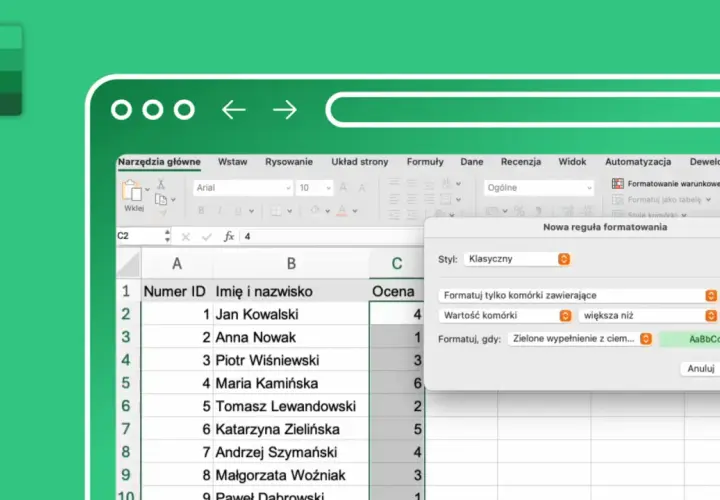The width and height of the screenshot is (720, 500).
Task: Click the Copy icon in the ribbon
Action: pos(161,199)
